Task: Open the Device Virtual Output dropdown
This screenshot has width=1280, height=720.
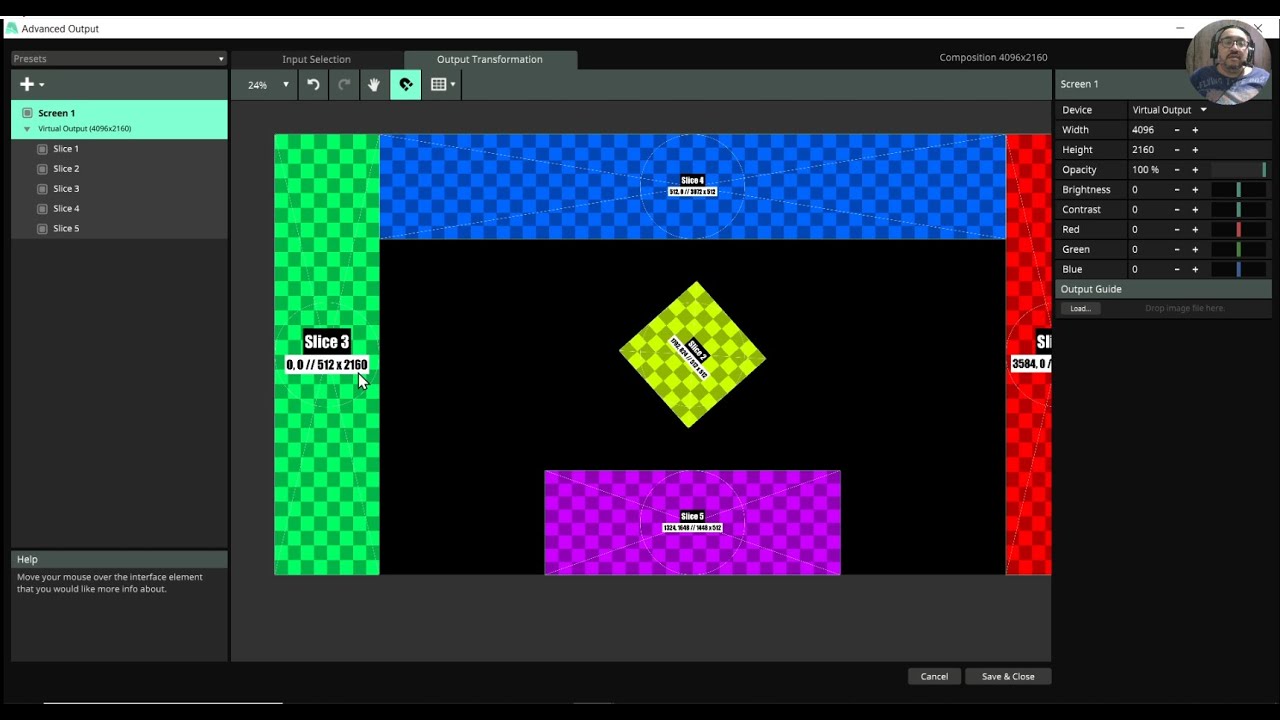Action: pos(1170,110)
